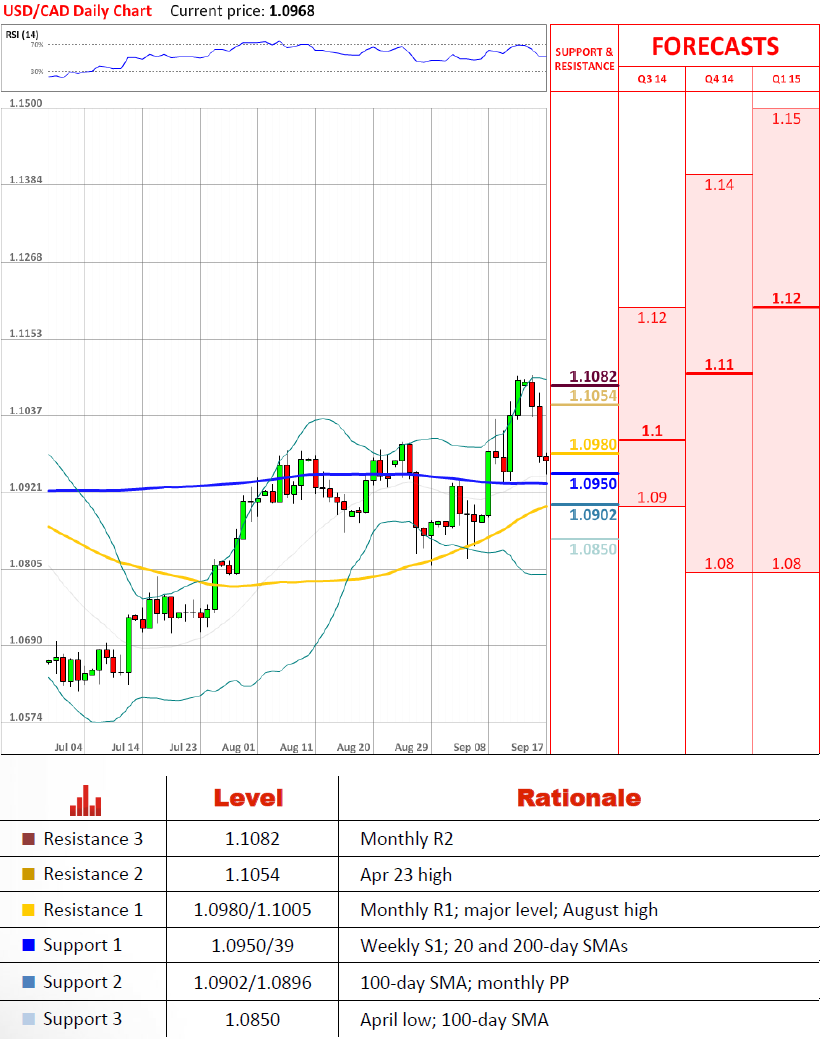Screen dimensions: 820x1039
Task: Click the 'Monthly R2' rationale cell
Action: (x=406, y=839)
